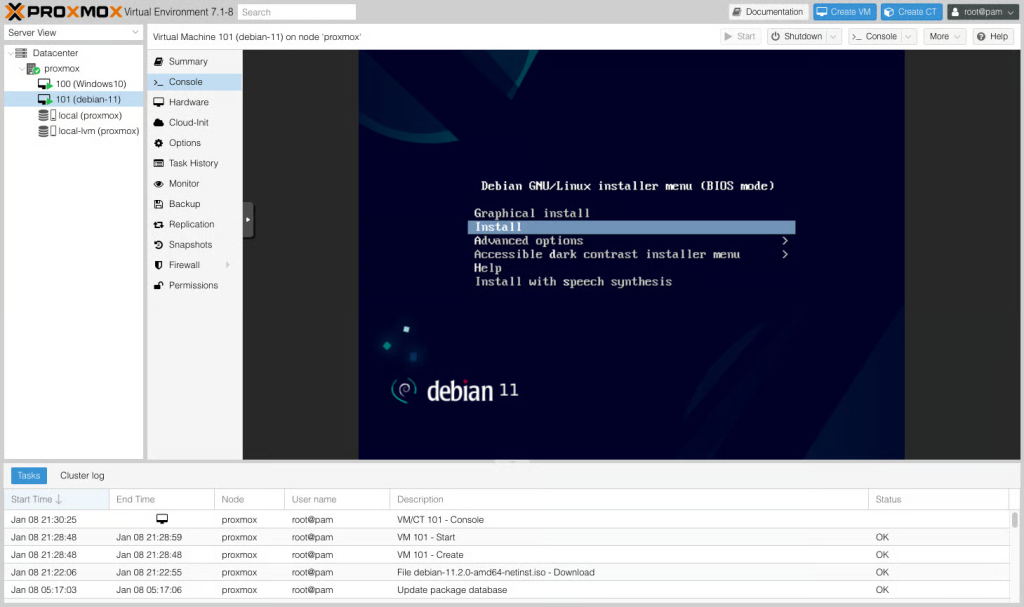Expand the Firewall submenu arrow

tap(228, 265)
